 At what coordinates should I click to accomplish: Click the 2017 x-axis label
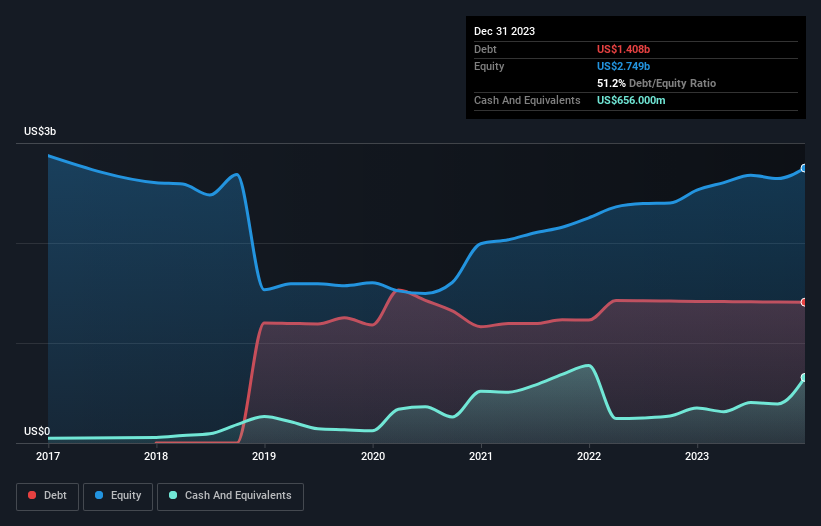pyautogui.click(x=48, y=456)
